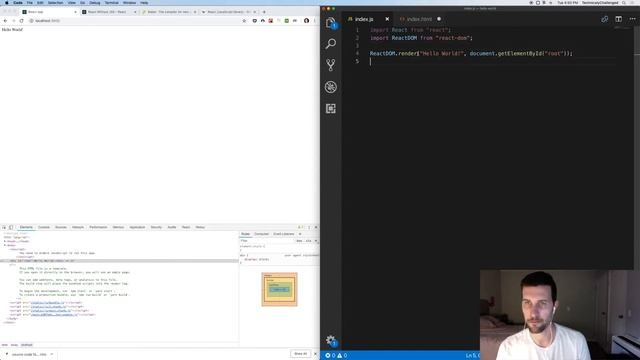Go back in the Chrome browser
Image resolution: width=640 pixels, height=360 pixels.
[5, 21]
